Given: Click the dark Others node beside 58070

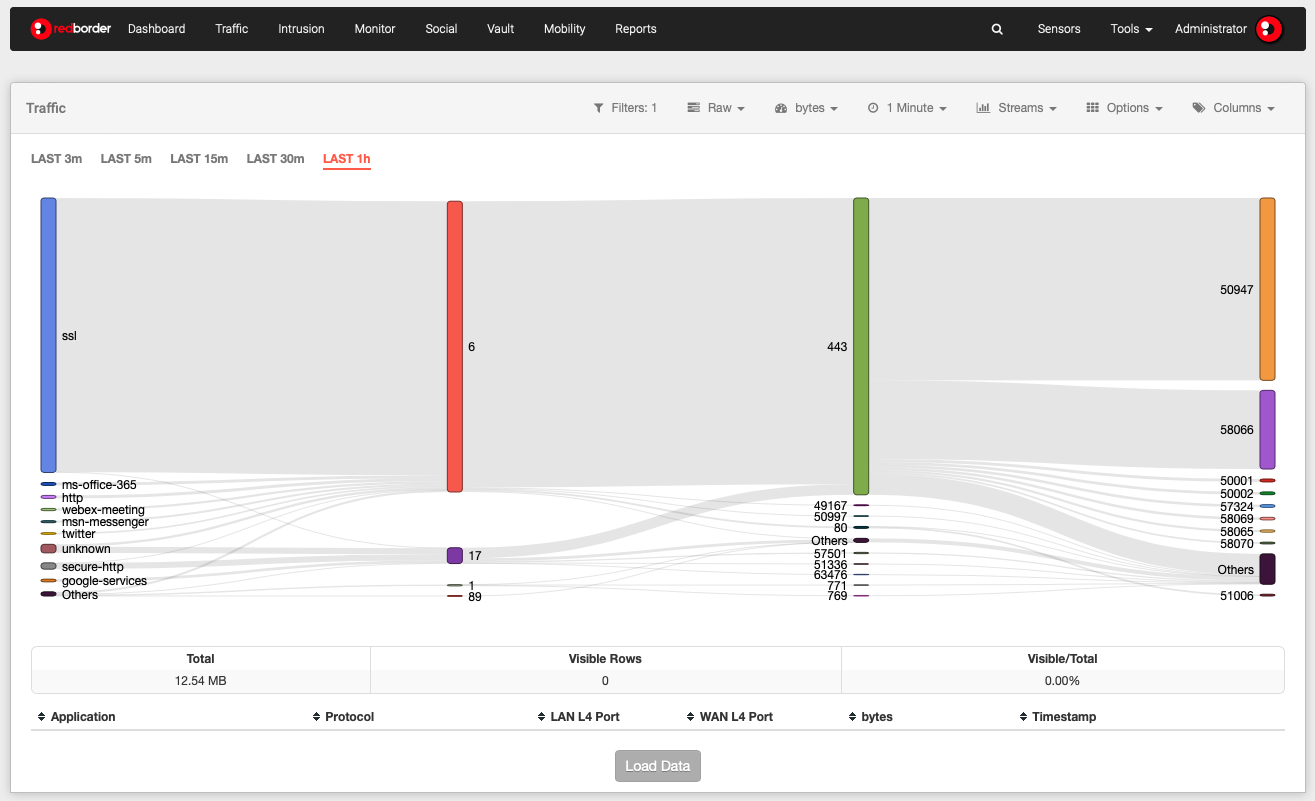Looking at the screenshot, I should point(1267,569).
